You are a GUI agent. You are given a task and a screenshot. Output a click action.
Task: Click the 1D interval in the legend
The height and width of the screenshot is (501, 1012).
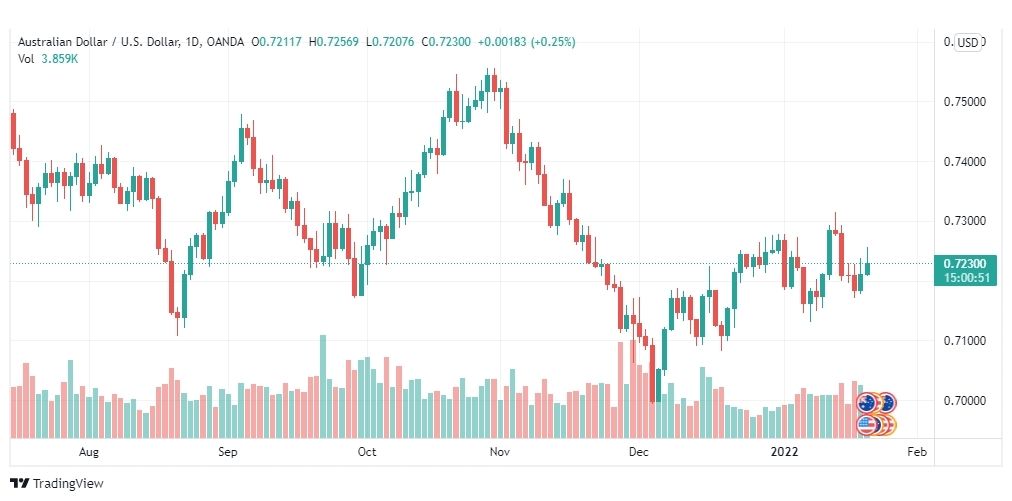click(193, 42)
